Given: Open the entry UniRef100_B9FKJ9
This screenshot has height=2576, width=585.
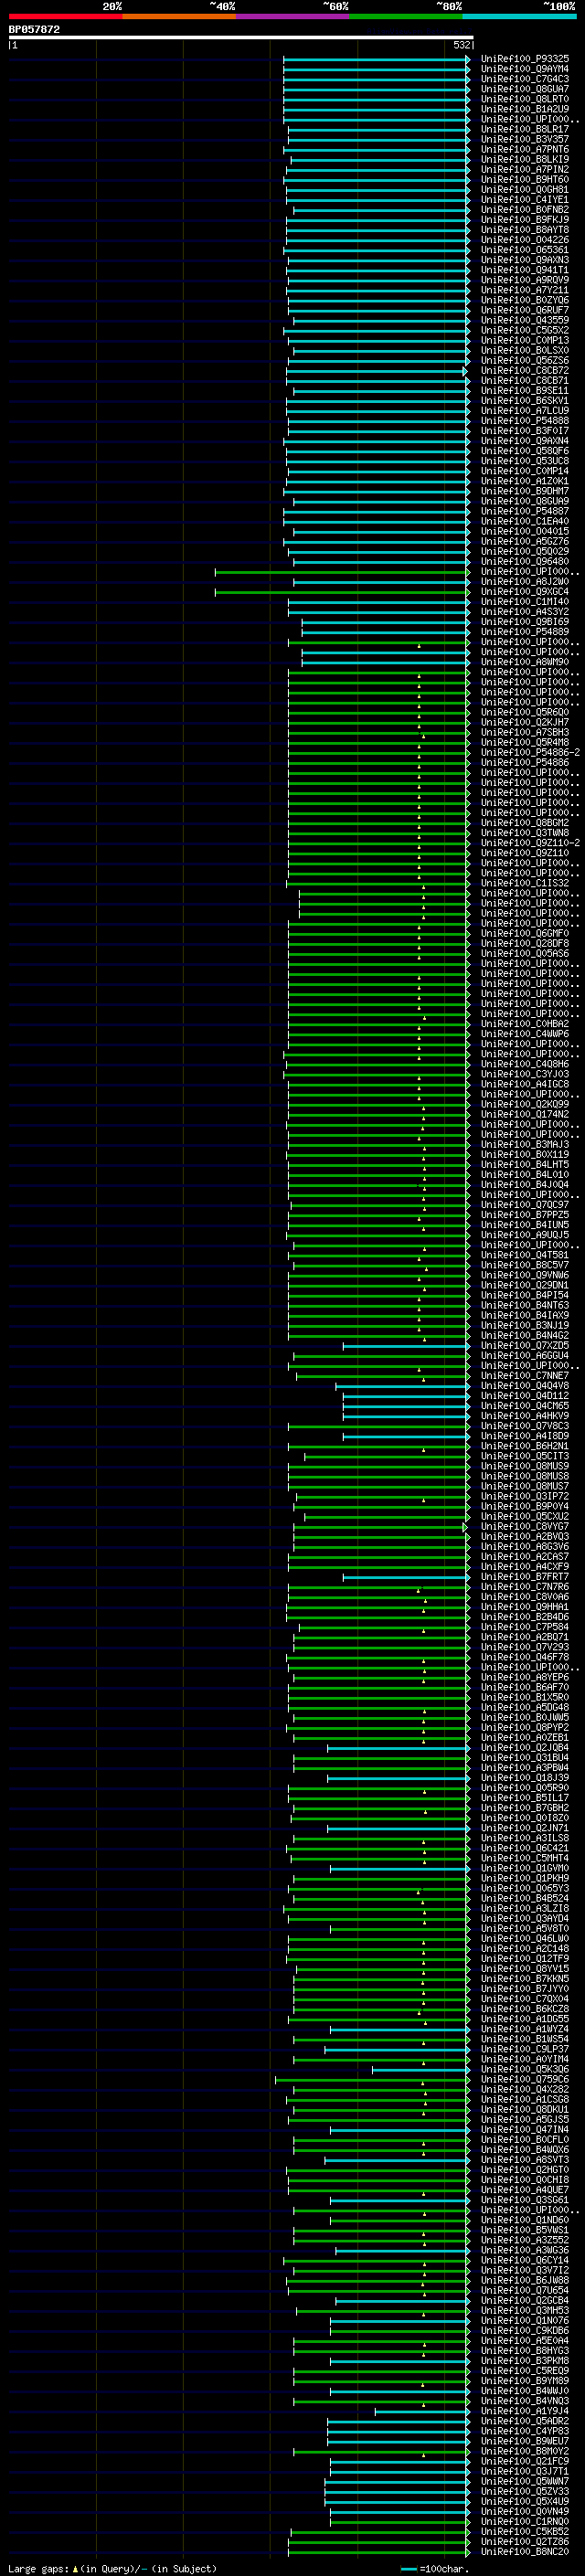Looking at the screenshot, I should [525, 219].
